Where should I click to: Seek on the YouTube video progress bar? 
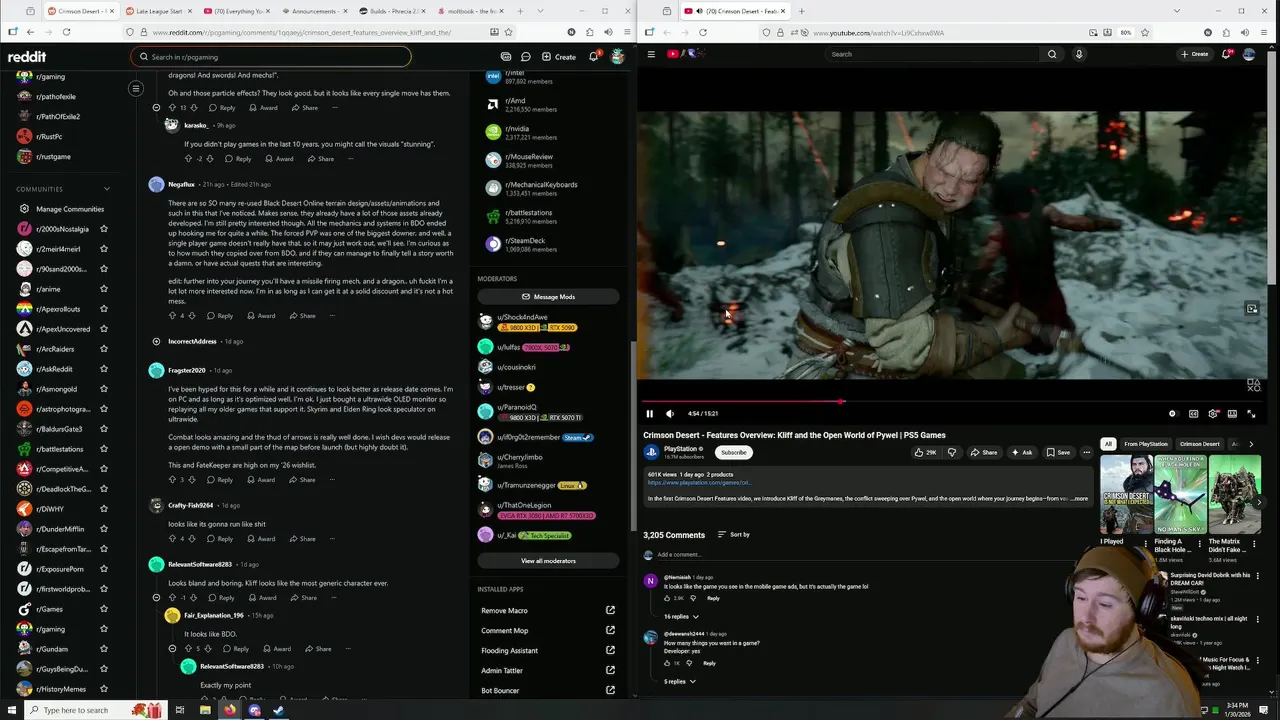point(952,401)
